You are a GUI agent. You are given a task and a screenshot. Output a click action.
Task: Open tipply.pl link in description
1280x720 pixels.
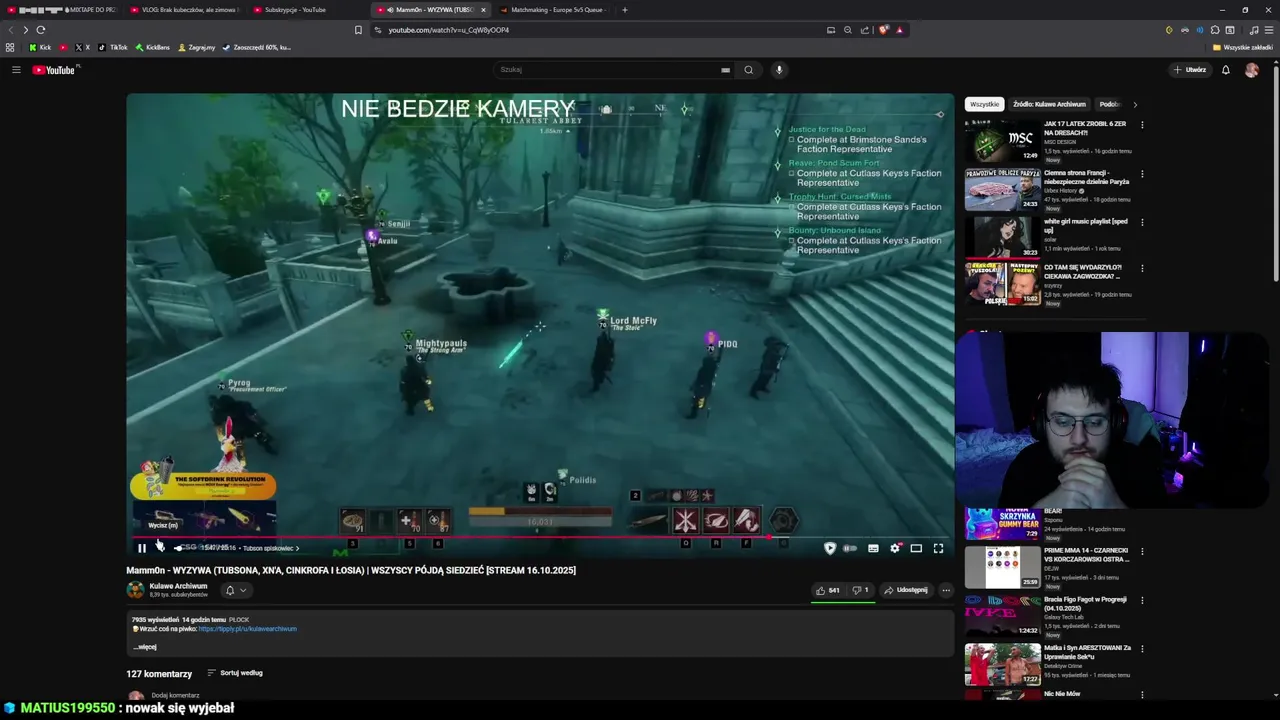point(248,629)
